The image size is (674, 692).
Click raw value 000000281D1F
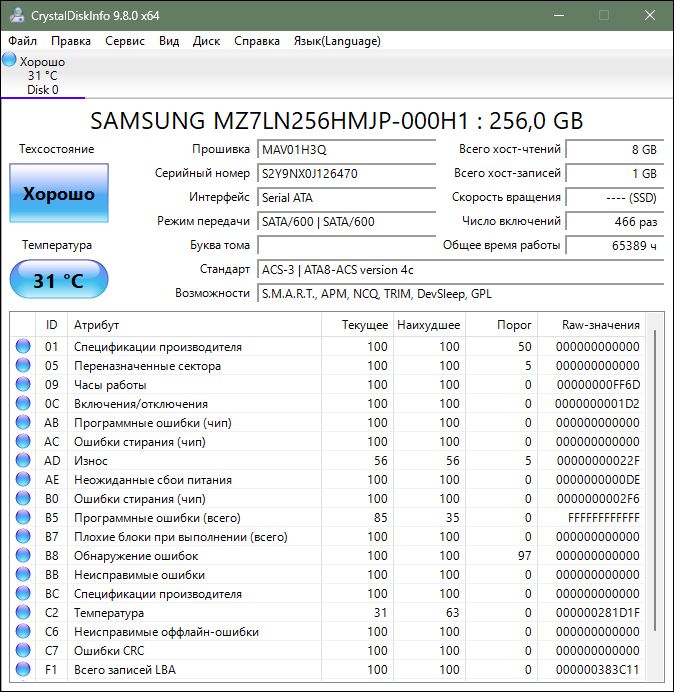[x=598, y=613]
